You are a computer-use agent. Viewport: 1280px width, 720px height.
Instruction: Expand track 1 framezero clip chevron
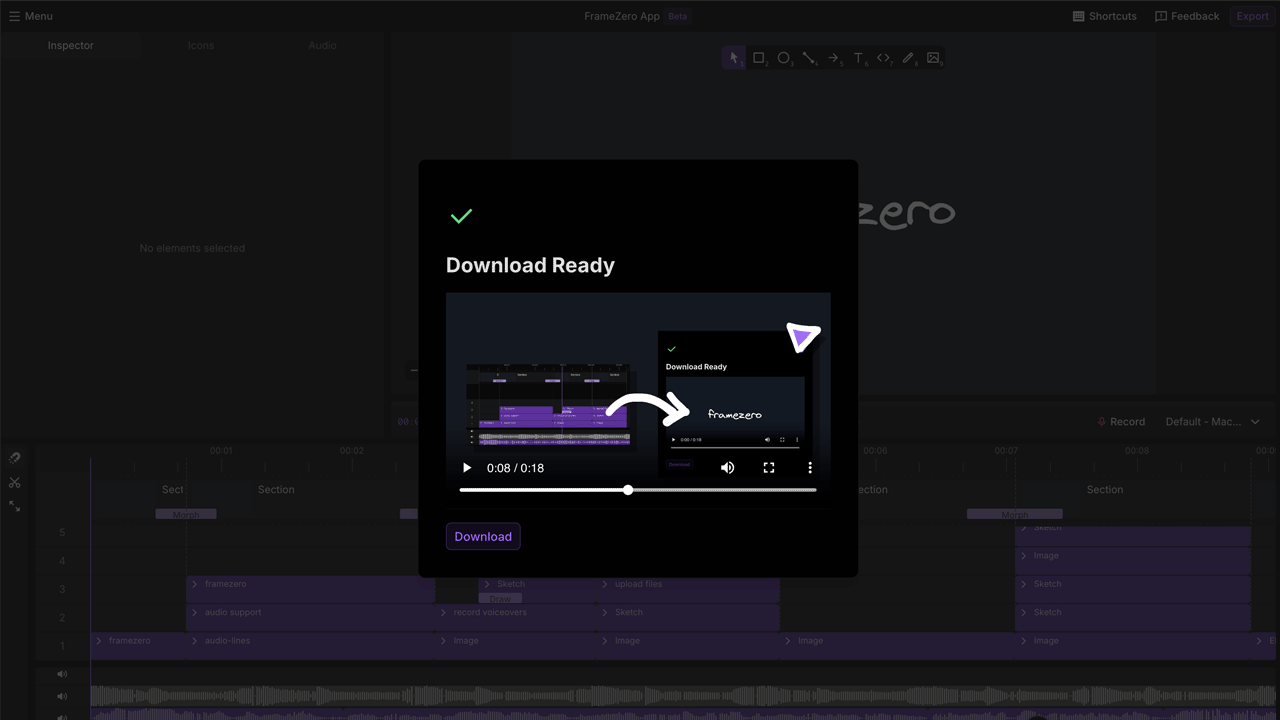99,640
